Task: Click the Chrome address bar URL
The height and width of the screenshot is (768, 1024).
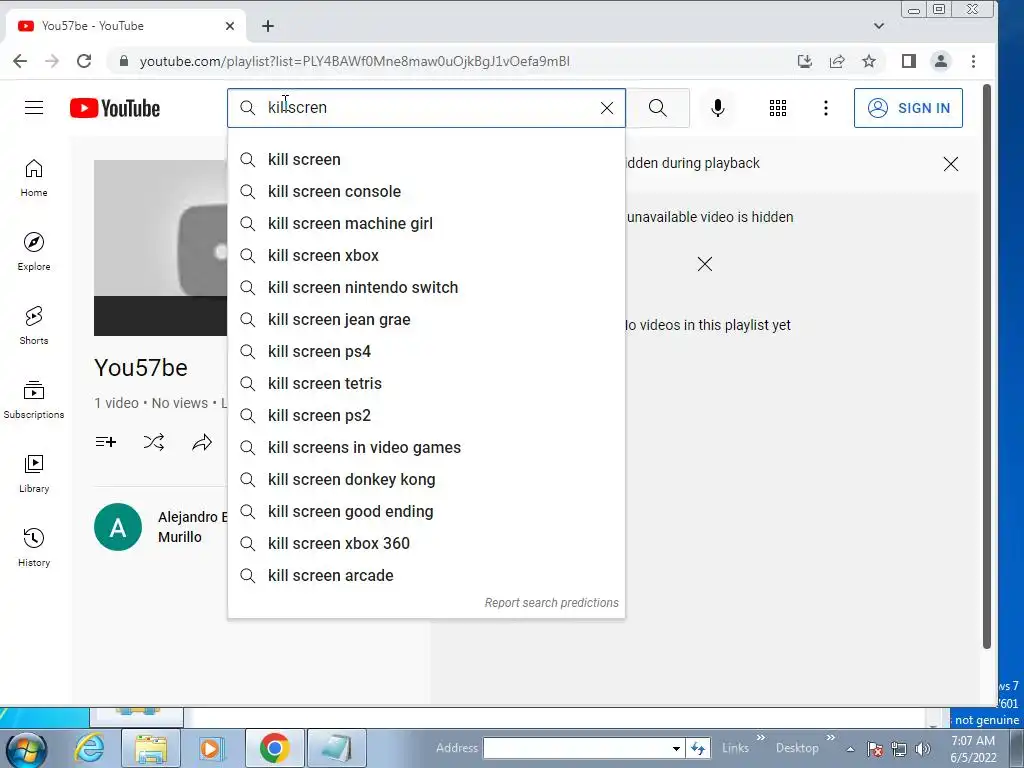Action: tap(355, 61)
